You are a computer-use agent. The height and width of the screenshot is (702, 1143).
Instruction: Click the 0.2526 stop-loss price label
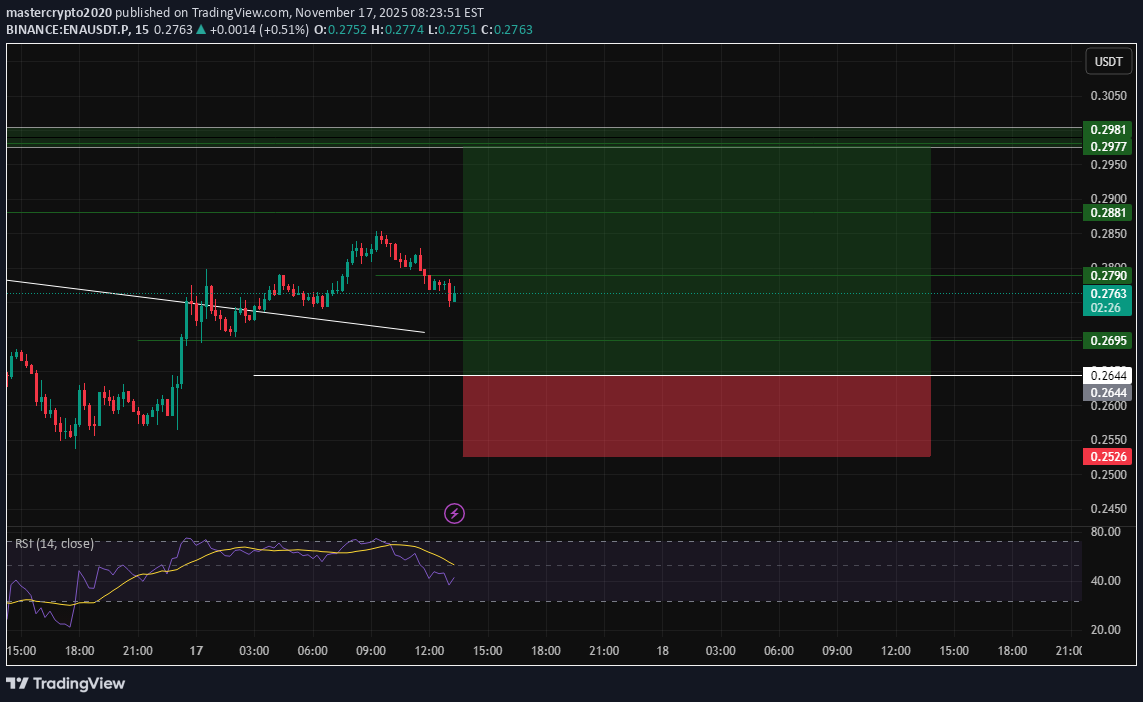[x=1106, y=456]
